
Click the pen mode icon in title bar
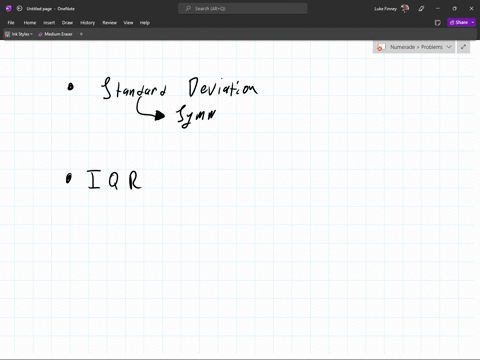[421, 9]
